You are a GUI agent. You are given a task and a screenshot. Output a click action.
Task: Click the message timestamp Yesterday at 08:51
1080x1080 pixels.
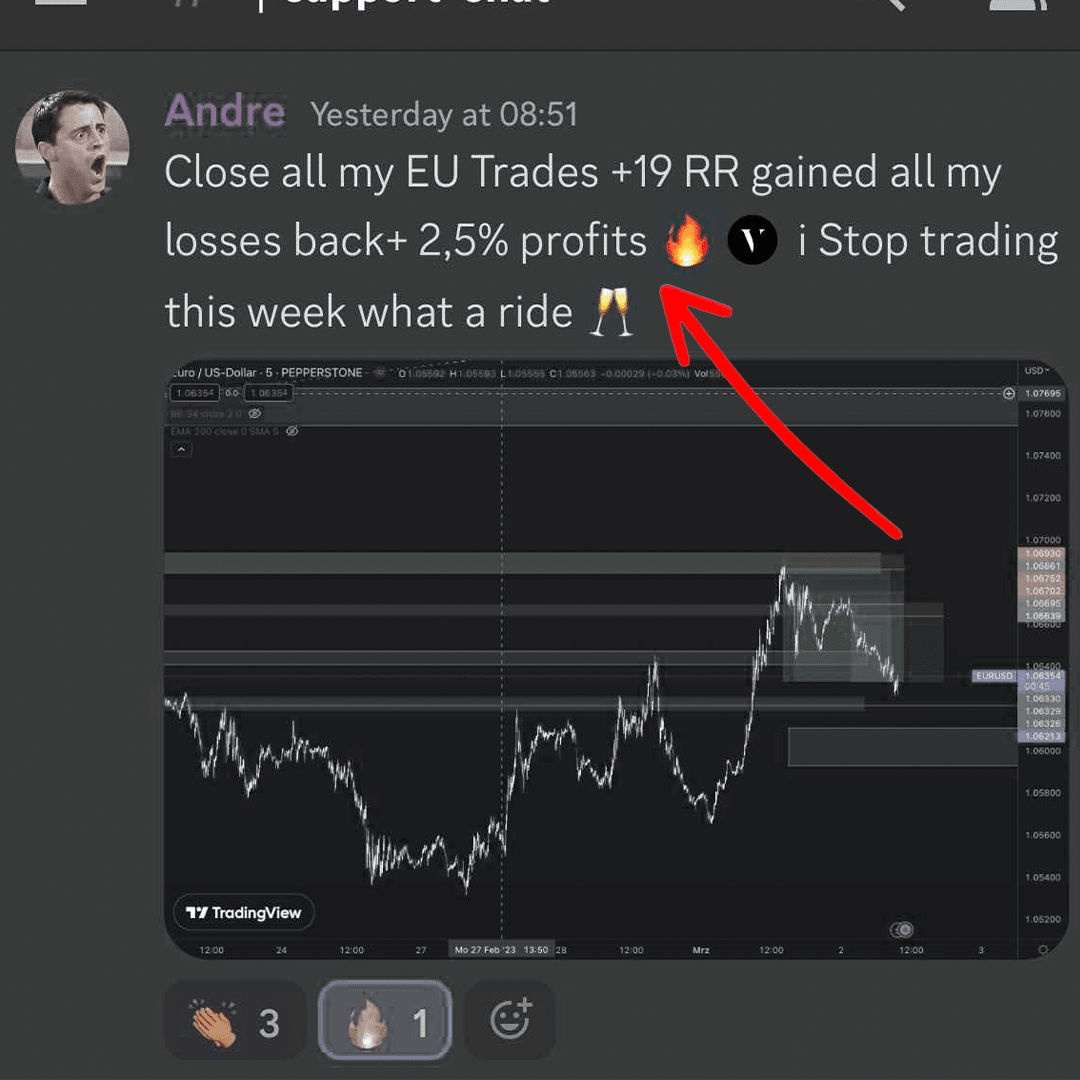coord(444,114)
